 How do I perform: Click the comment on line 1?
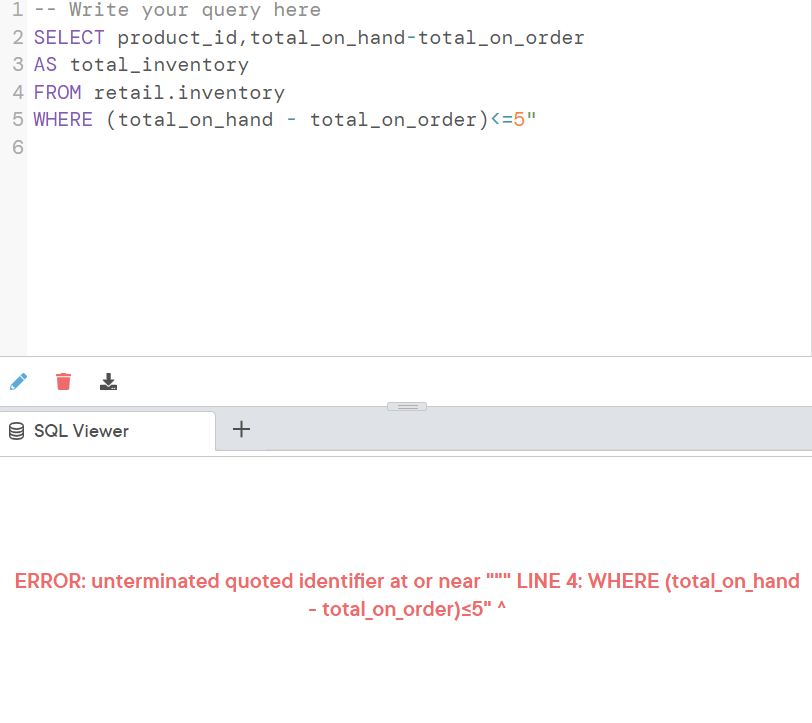(175, 10)
